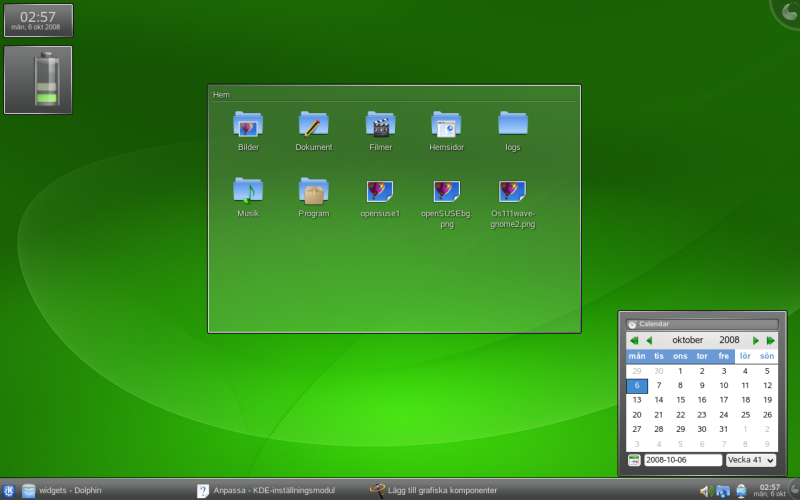This screenshot has height=500, width=800.
Task: Select day 24 in the calendar
Action: click(723, 415)
